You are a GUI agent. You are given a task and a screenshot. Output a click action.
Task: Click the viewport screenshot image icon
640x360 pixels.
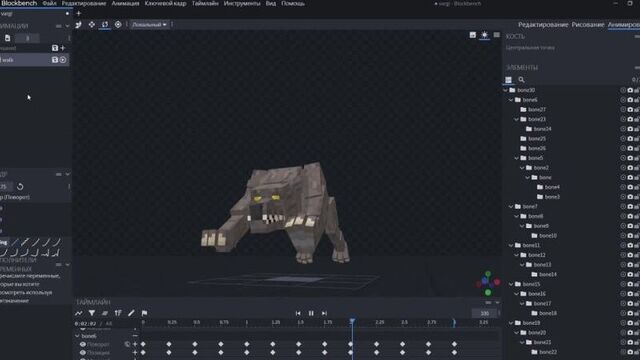pos(473,35)
